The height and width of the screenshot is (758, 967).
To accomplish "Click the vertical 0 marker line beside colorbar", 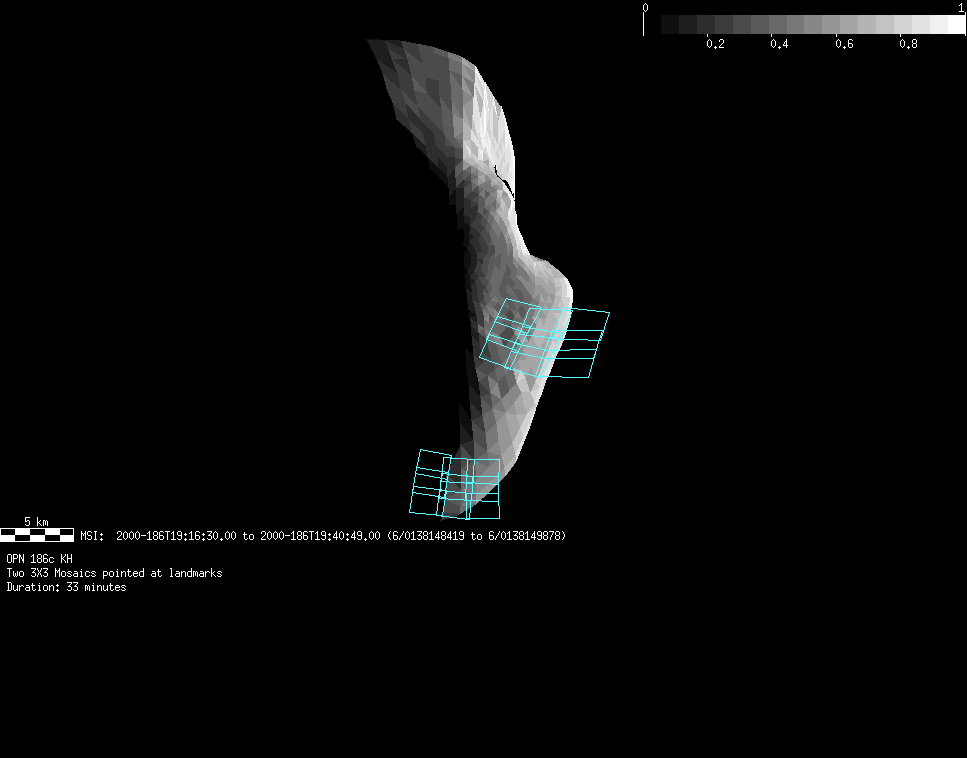I will (643, 24).
